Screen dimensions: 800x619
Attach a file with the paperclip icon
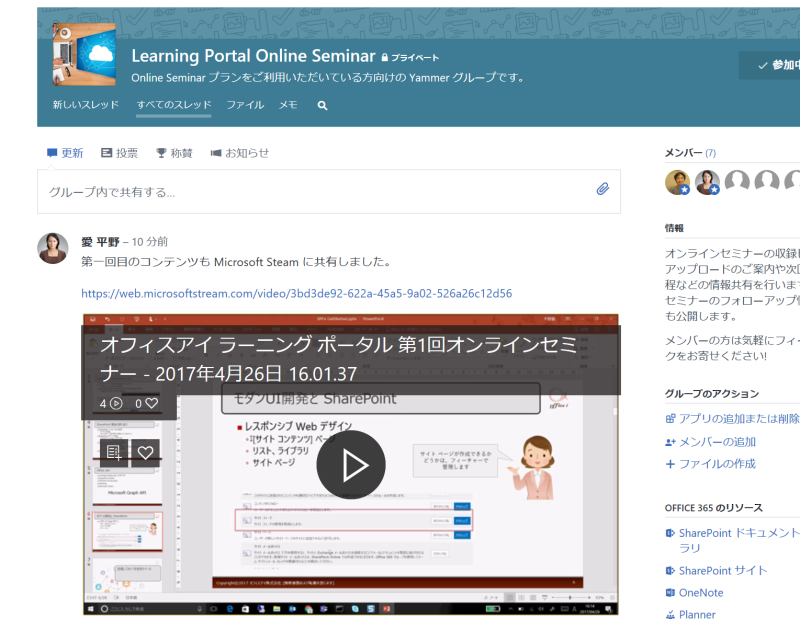pyautogui.click(x=603, y=189)
